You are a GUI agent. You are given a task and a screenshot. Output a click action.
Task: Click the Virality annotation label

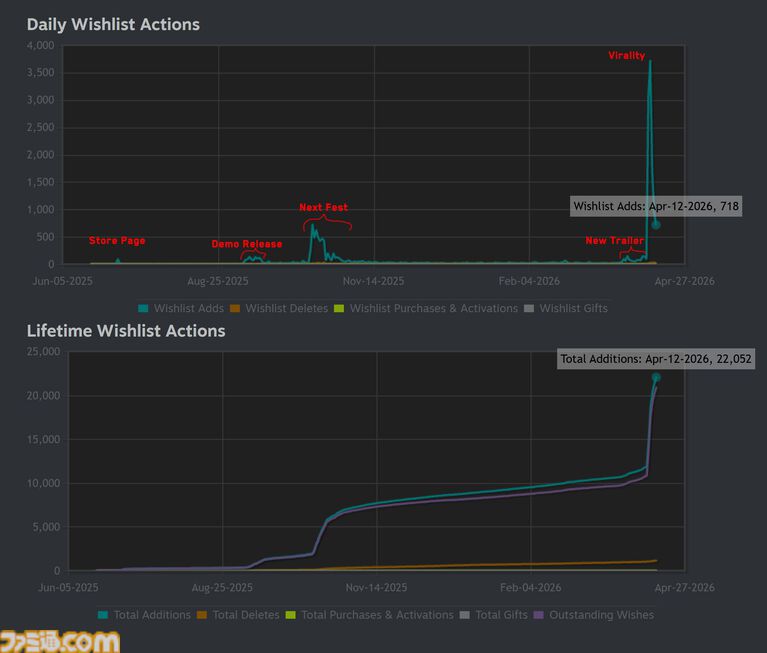(x=627, y=56)
